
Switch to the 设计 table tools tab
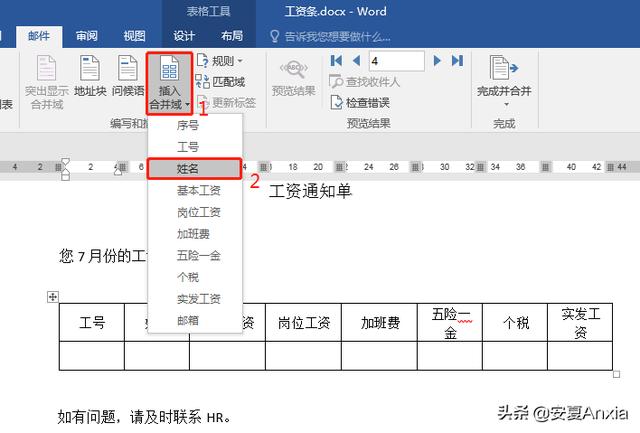point(184,36)
